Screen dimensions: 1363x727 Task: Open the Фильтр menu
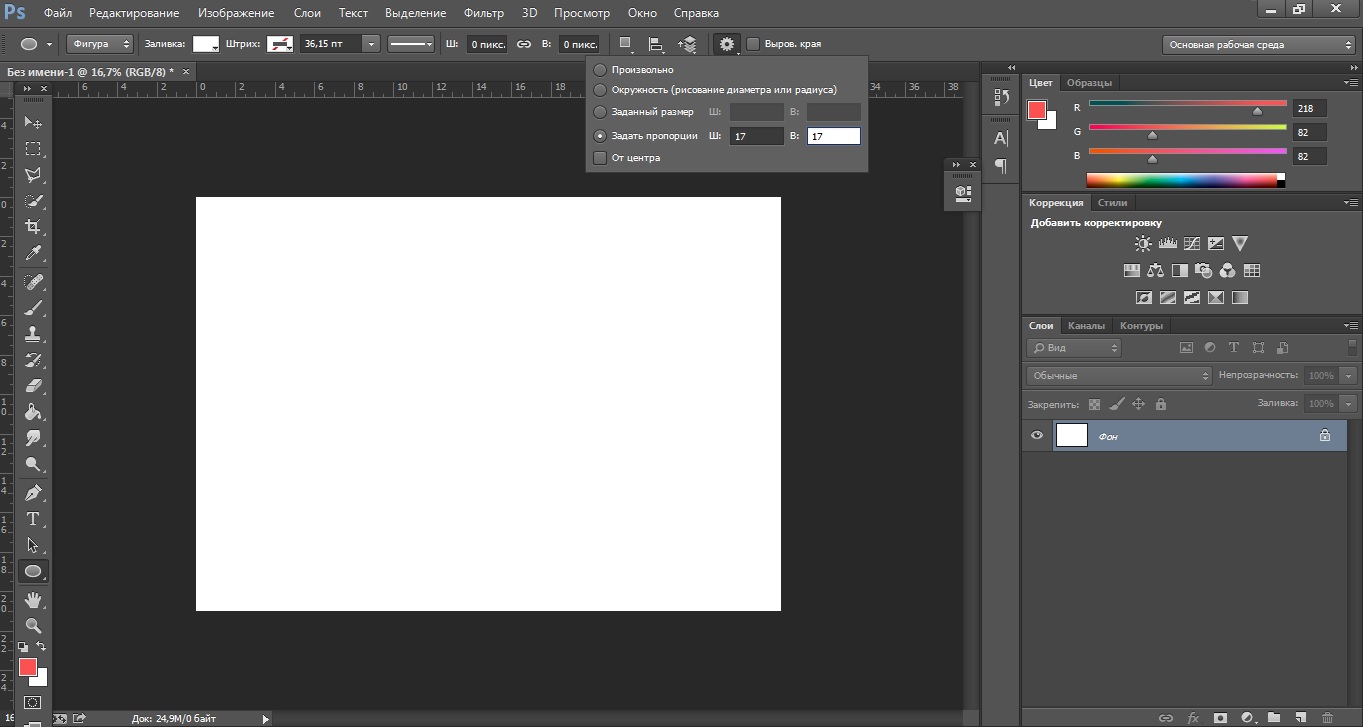[x=484, y=13]
